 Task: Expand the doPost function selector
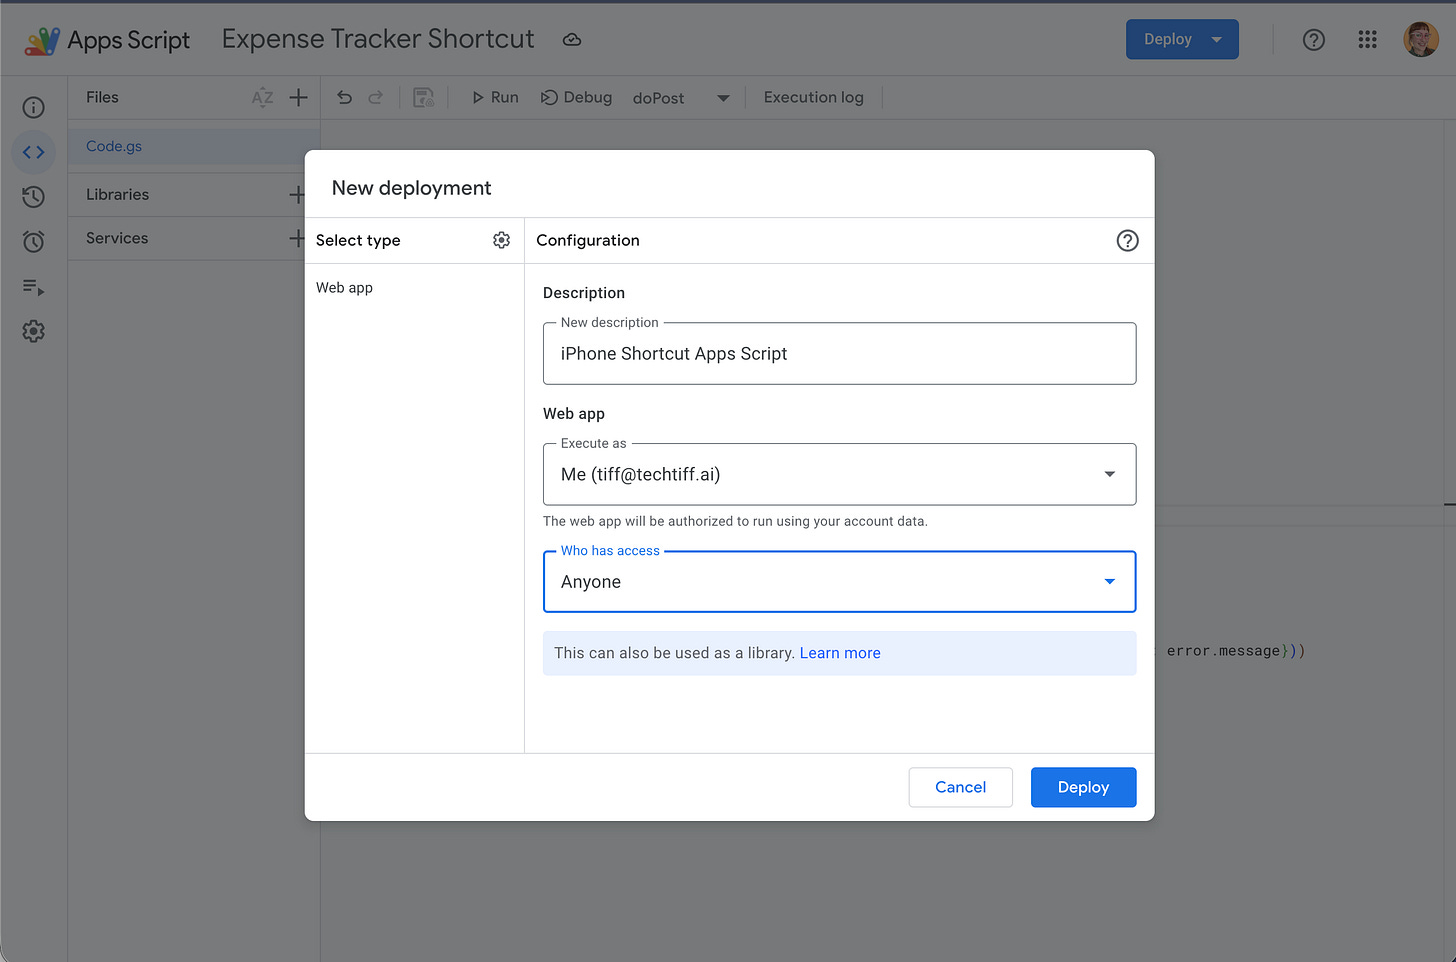click(722, 97)
